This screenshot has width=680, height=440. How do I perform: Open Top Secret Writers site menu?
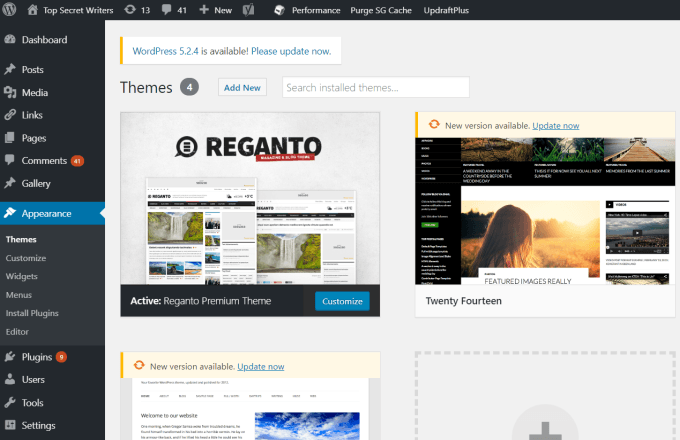tap(78, 10)
